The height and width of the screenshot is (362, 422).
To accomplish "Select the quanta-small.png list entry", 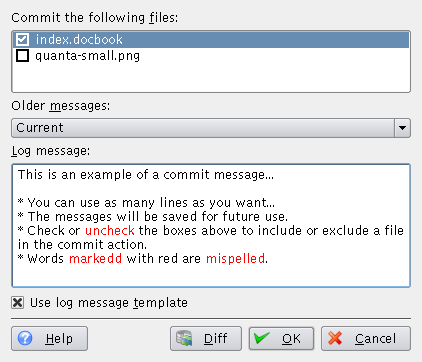I will pos(211,56).
